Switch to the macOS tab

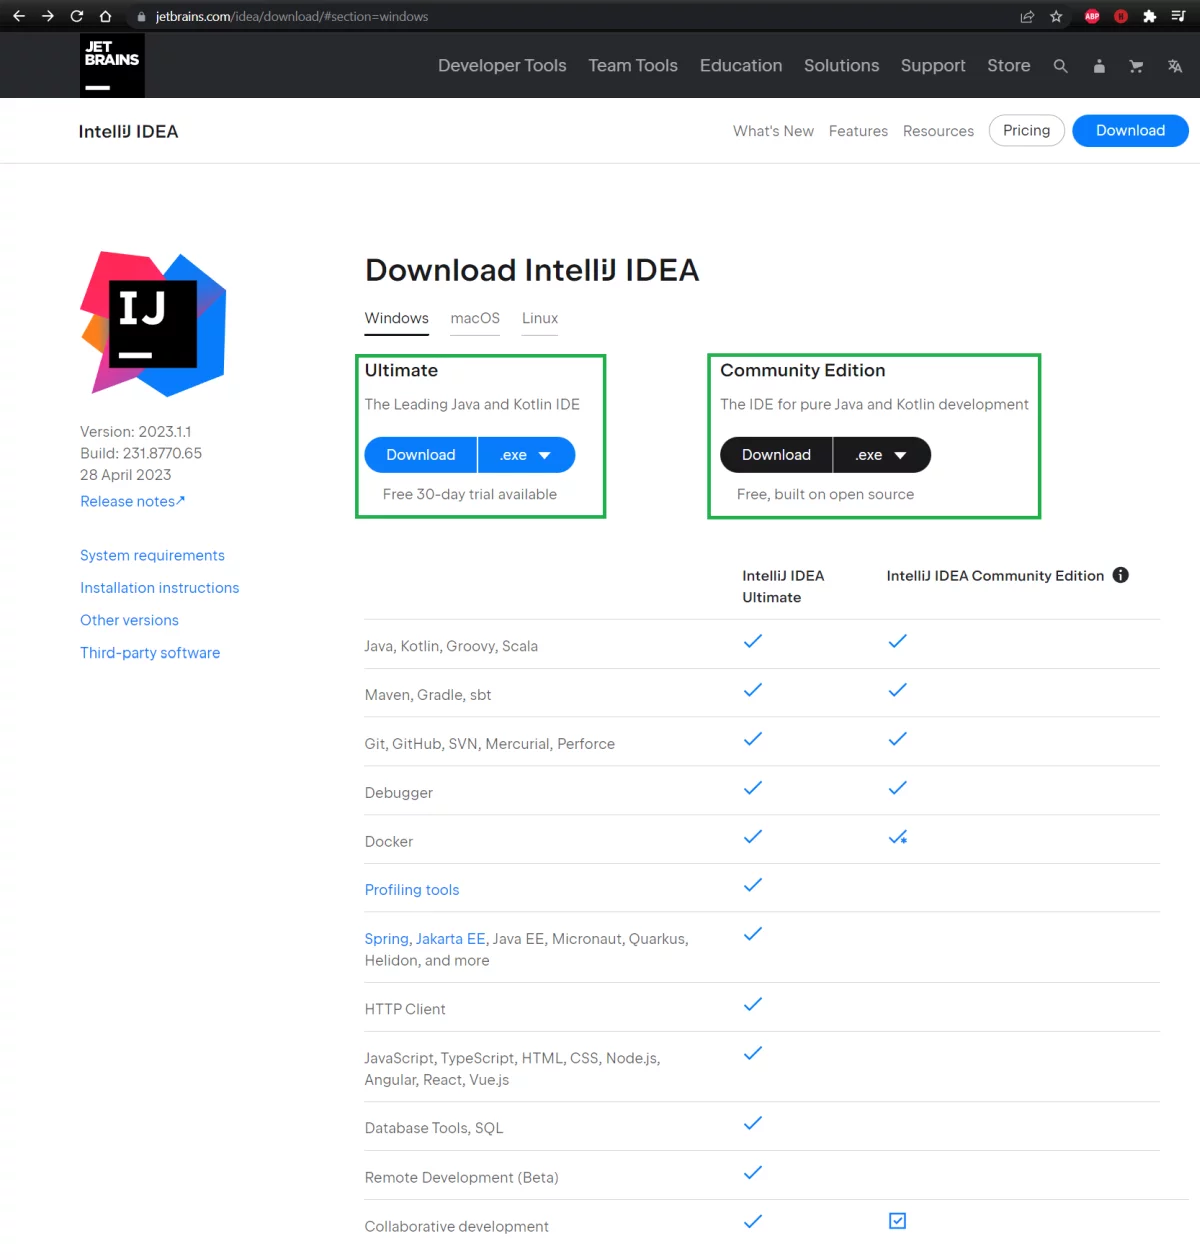[475, 318]
